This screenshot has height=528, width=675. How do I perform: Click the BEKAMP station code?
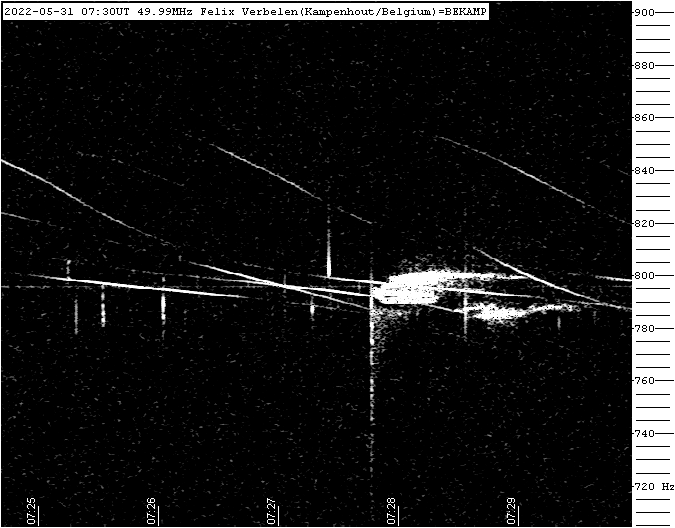tap(466, 12)
